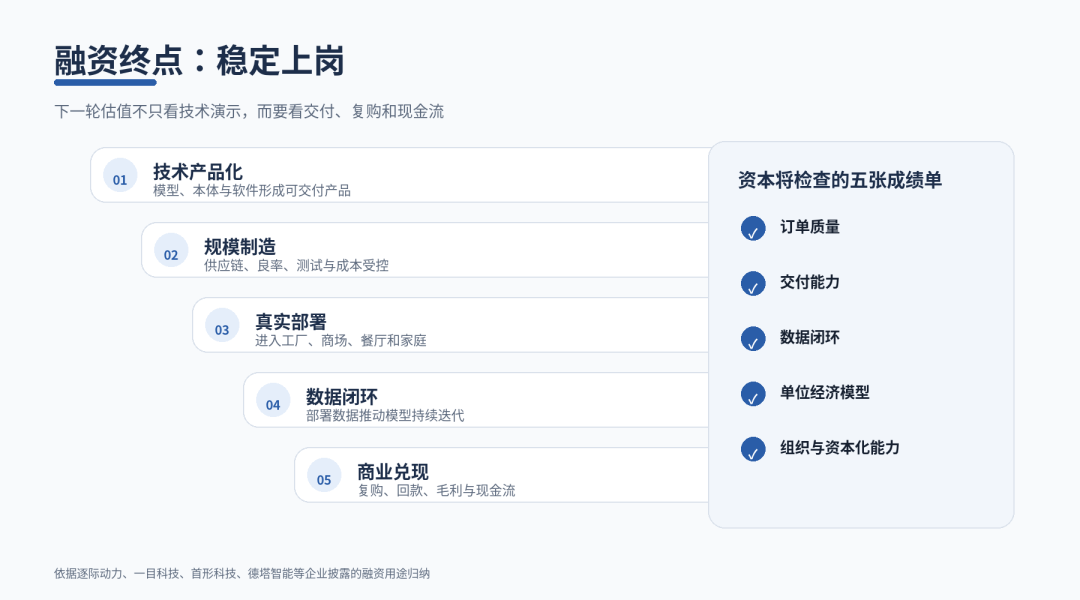Click the checkmark icon beside 数据闭环 in right panel
The image size is (1080, 600).
pyautogui.click(x=753, y=338)
